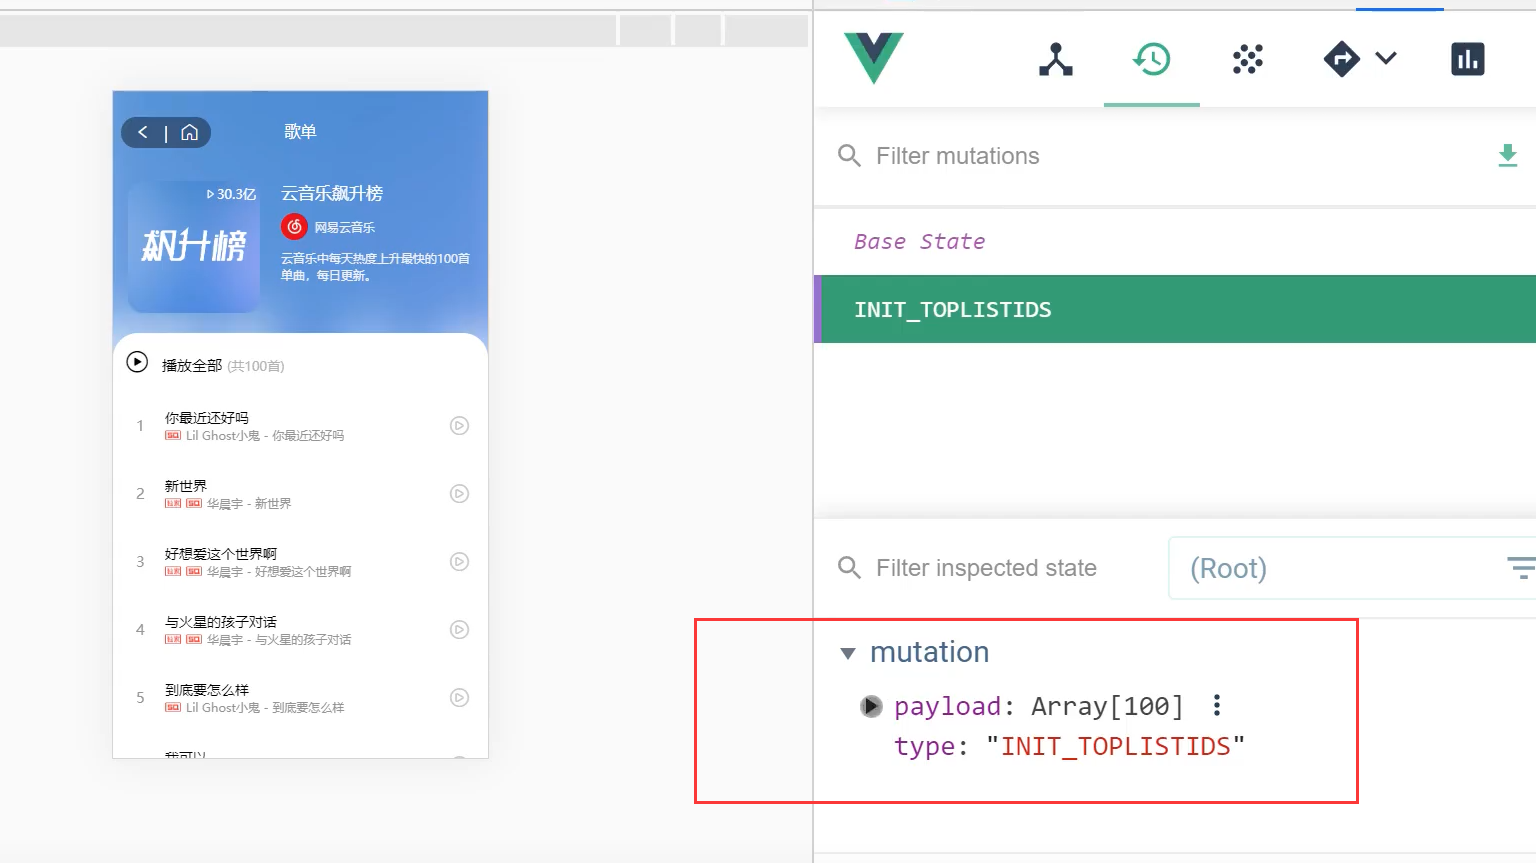Click the search icon in Filter mutations
Viewport: 1536px width, 863px height.
pyautogui.click(x=849, y=156)
